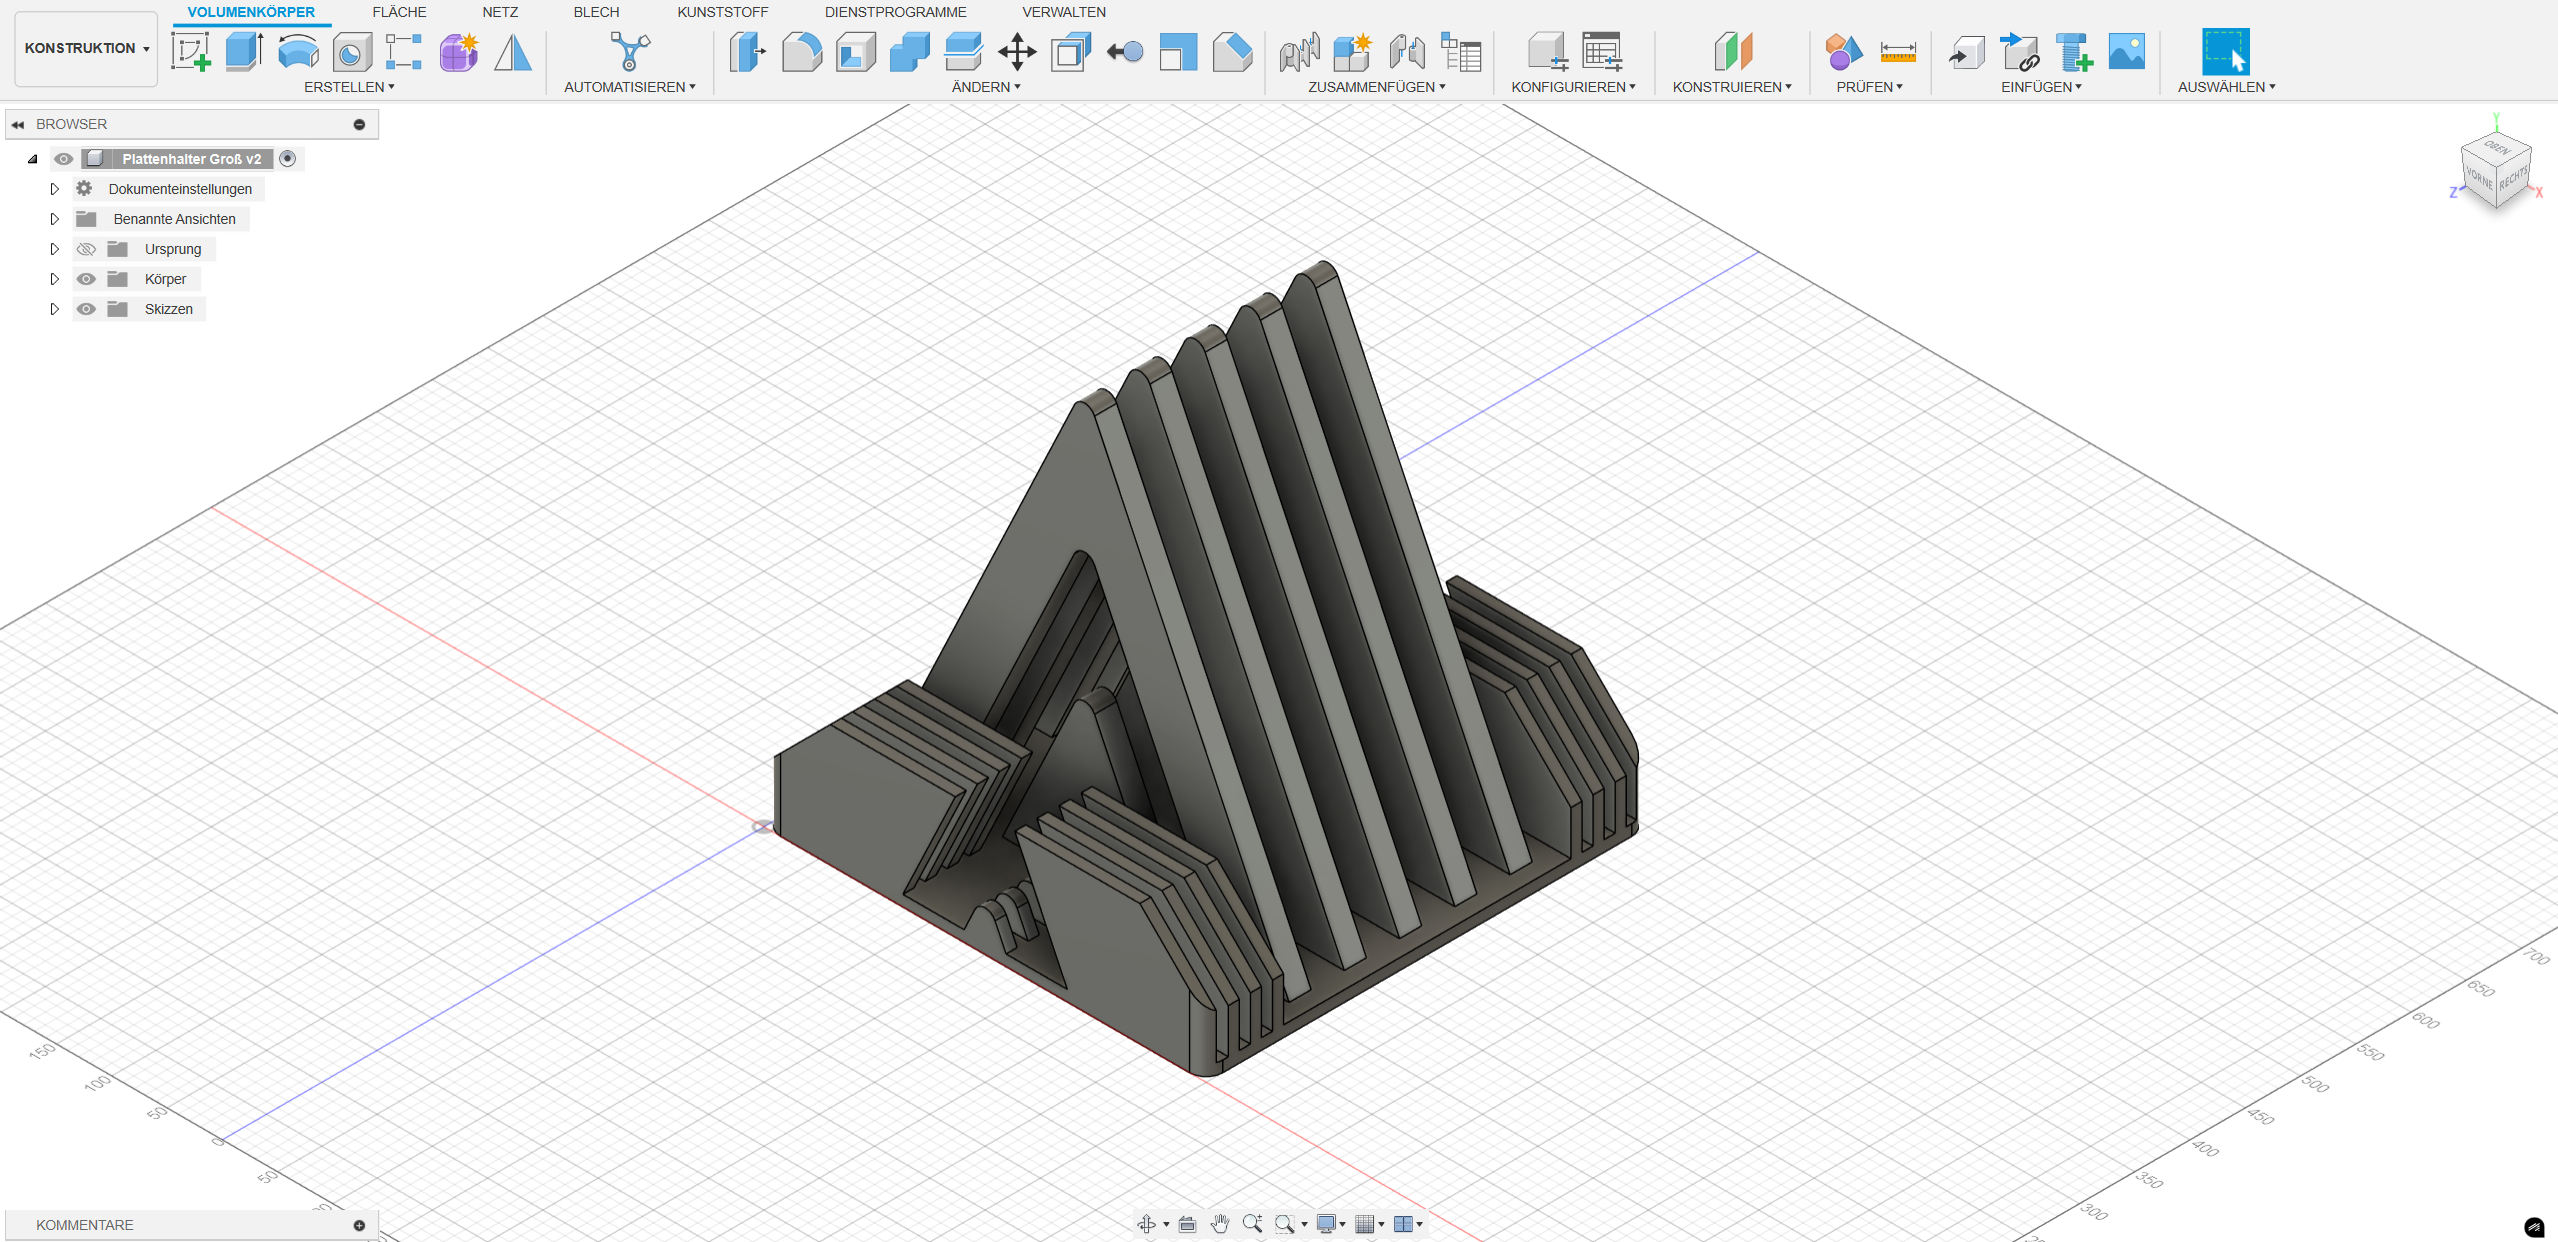Select the Revolve tool icon
The width and height of the screenshot is (2558, 1242).
coord(298,51)
